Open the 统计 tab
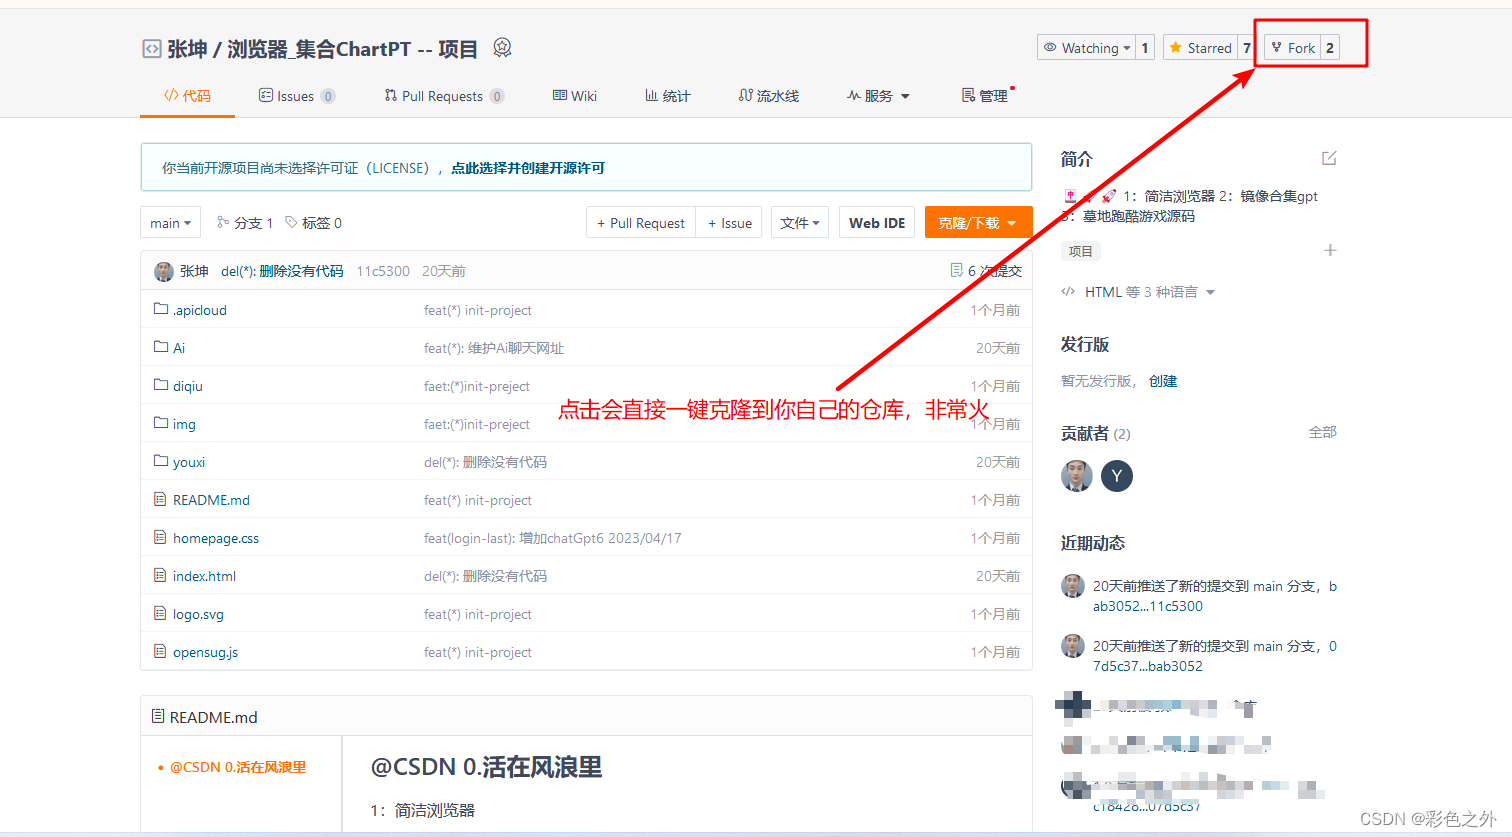Image resolution: width=1512 pixels, height=837 pixels. (667, 96)
